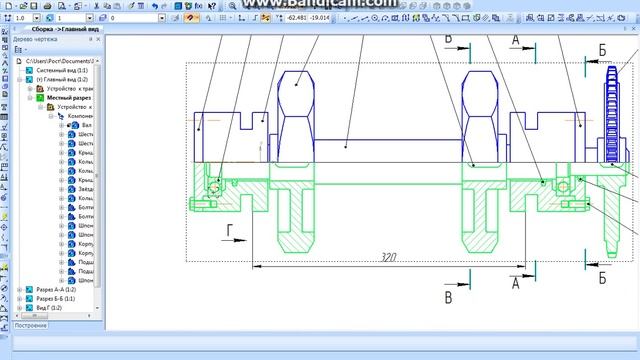Click the local coordinate system icon

(242, 18)
